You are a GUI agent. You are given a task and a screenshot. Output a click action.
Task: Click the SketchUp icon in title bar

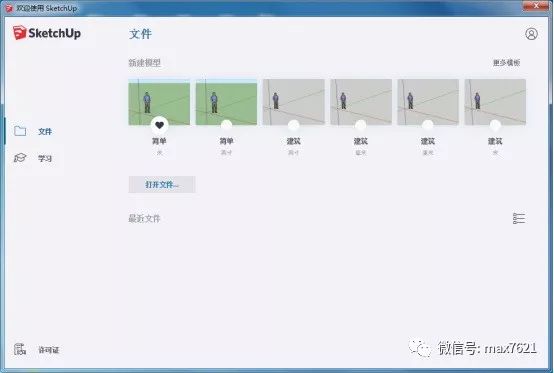pyautogui.click(x=9, y=8)
